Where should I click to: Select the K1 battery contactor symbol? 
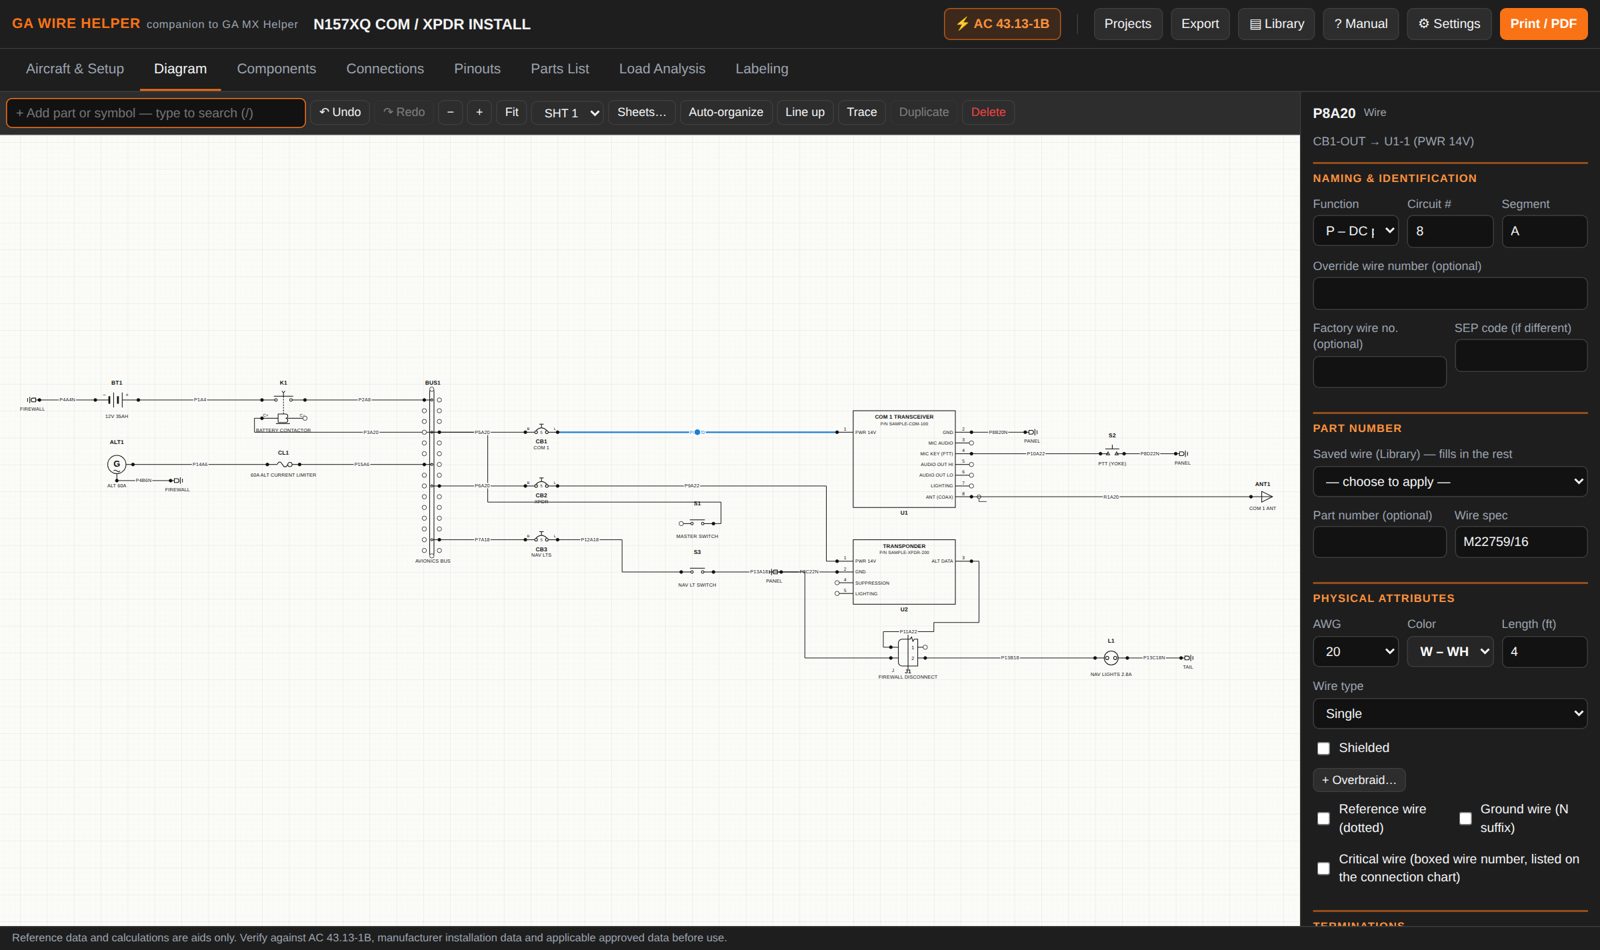(283, 408)
